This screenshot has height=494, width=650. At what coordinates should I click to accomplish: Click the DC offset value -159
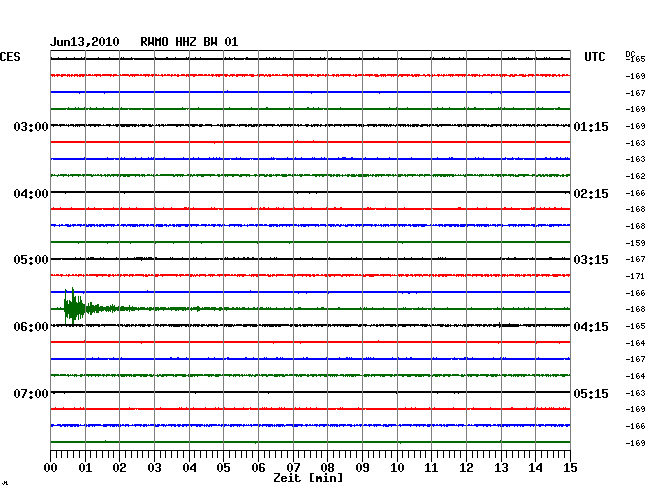(x=635, y=243)
